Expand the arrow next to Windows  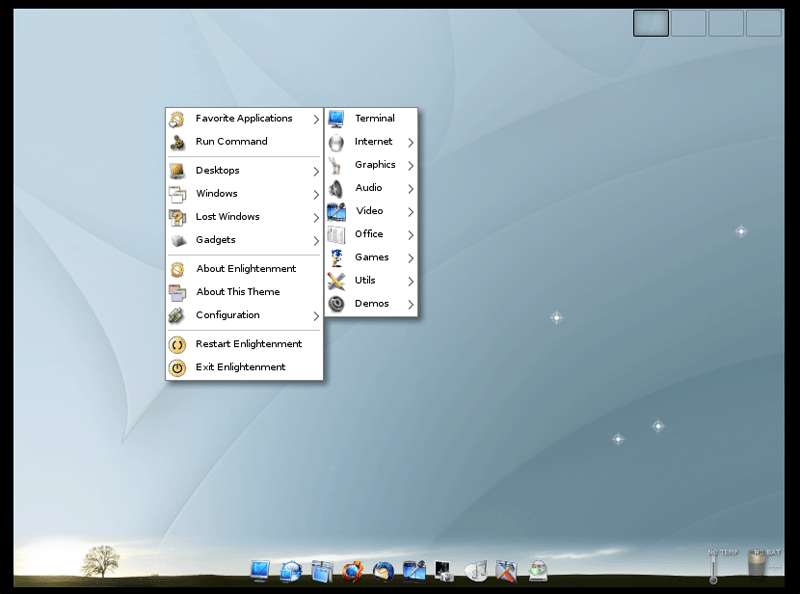(x=316, y=194)
